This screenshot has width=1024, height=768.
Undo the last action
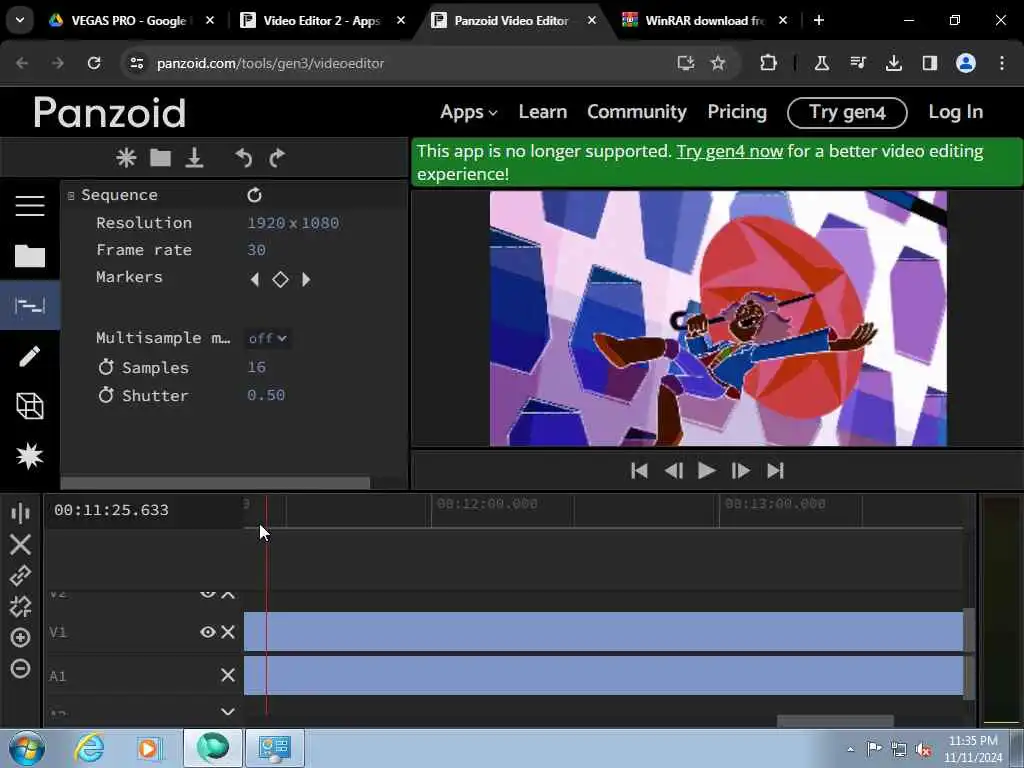(x=244, y=158)
